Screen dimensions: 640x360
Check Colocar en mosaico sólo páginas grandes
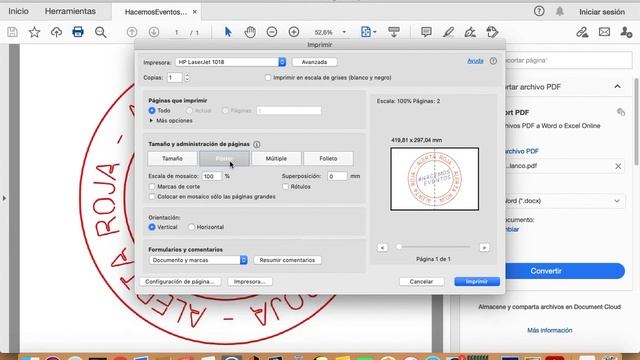pos(152,197)
